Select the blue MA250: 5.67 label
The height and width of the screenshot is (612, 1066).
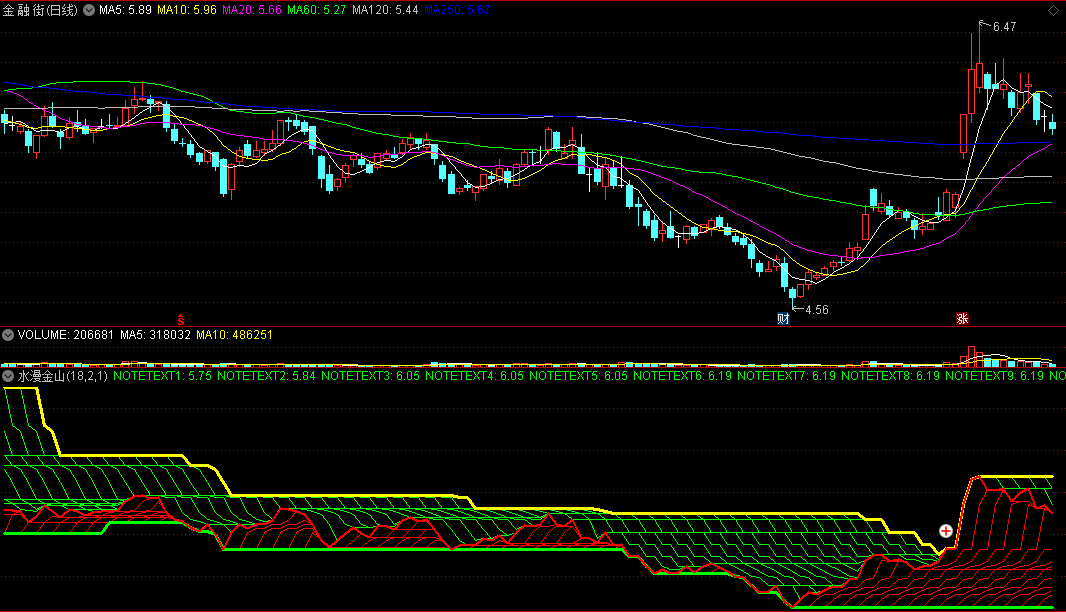coord(457,10)
